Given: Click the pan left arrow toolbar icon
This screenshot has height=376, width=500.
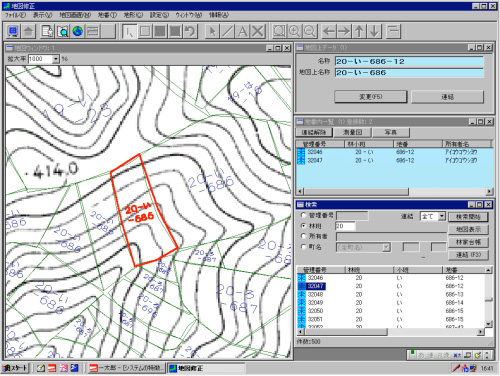Looking at the screenshot, I should tap(329, 32).
